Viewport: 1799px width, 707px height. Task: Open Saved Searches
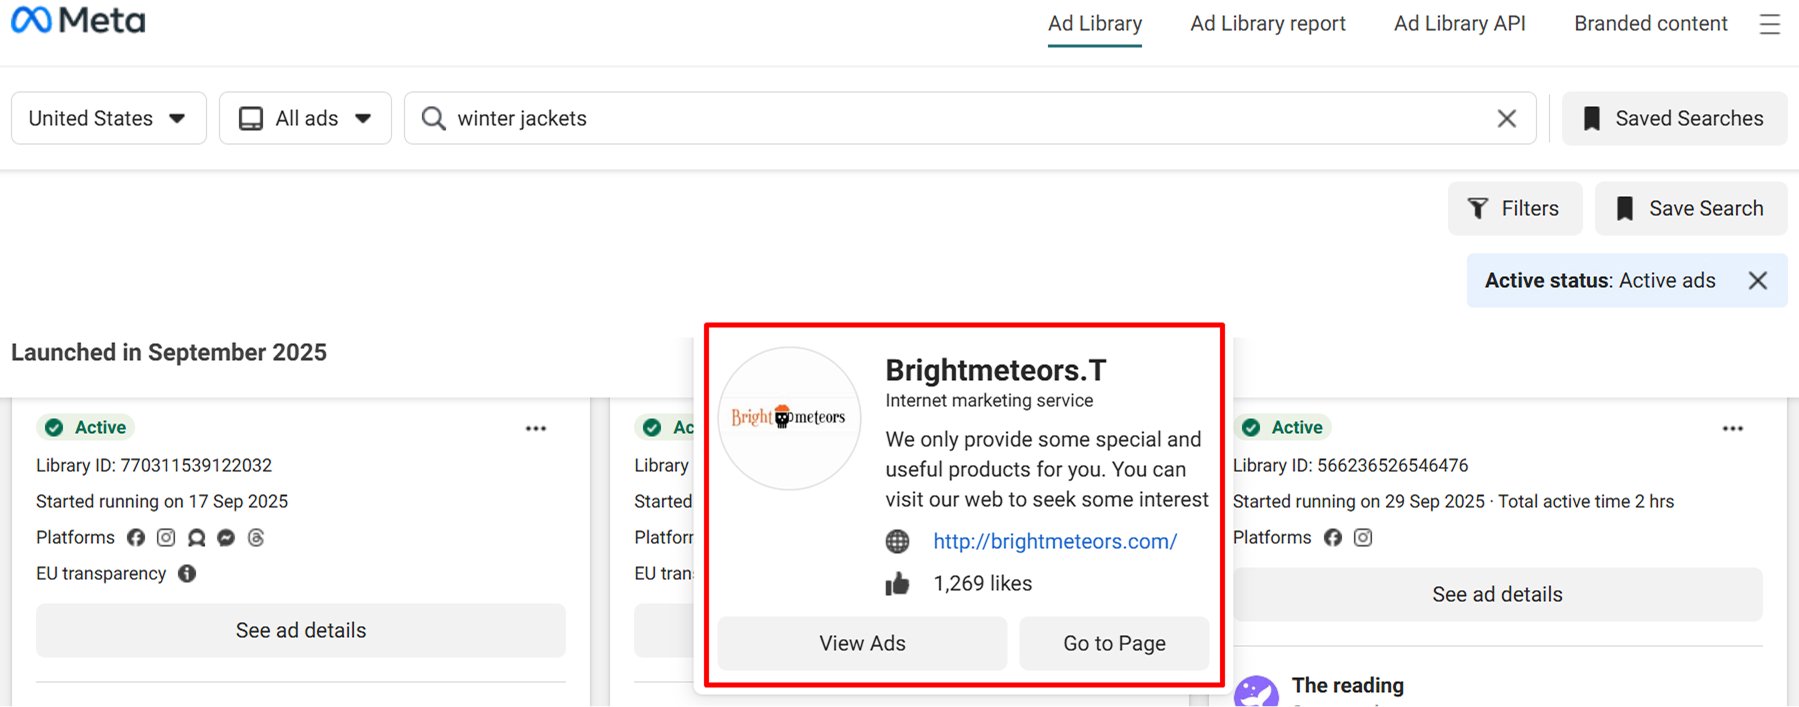(1674, 119)
